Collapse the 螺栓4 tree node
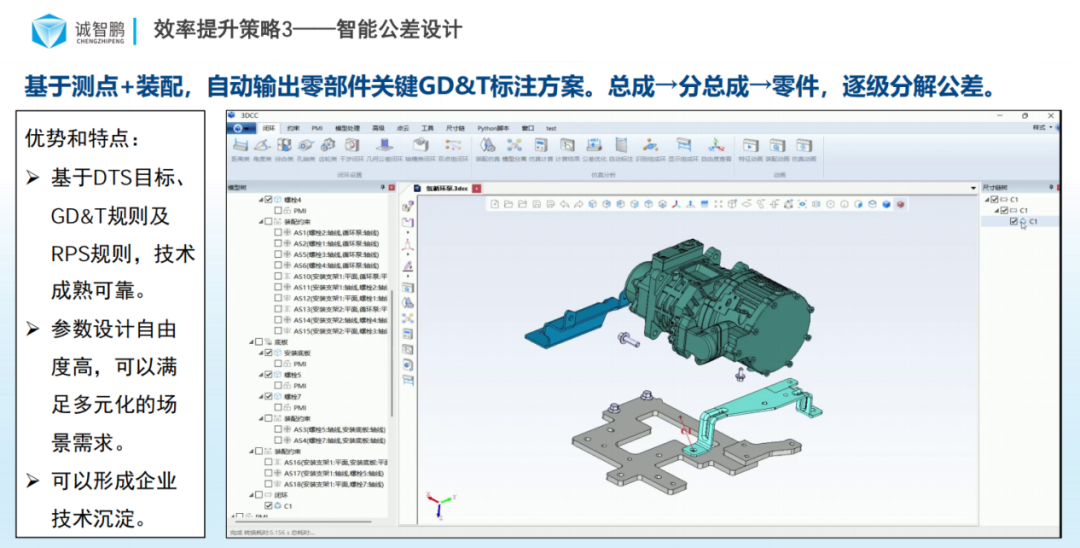This screenshot has height=548, width=1080. click(261, 200)
